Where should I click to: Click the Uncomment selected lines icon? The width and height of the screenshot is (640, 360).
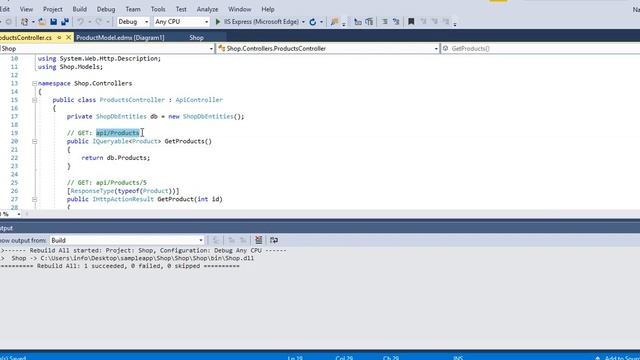369,22
